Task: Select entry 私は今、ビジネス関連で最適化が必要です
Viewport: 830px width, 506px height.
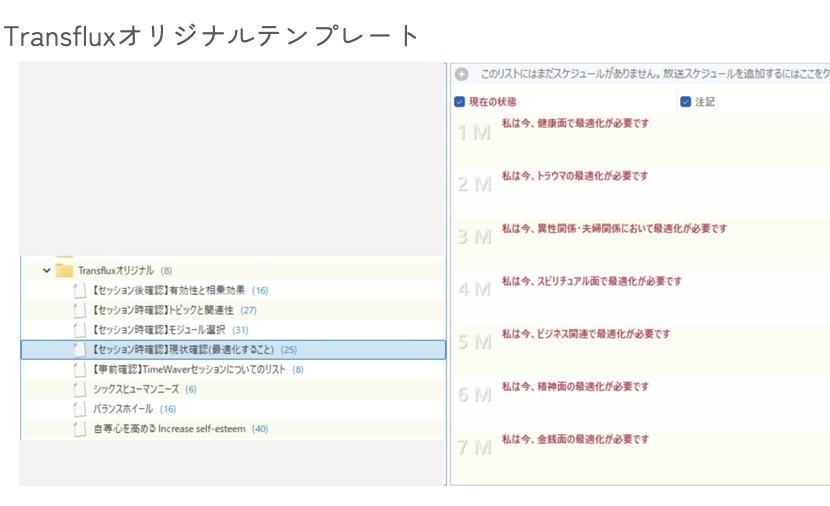Action: pos(586,334)
